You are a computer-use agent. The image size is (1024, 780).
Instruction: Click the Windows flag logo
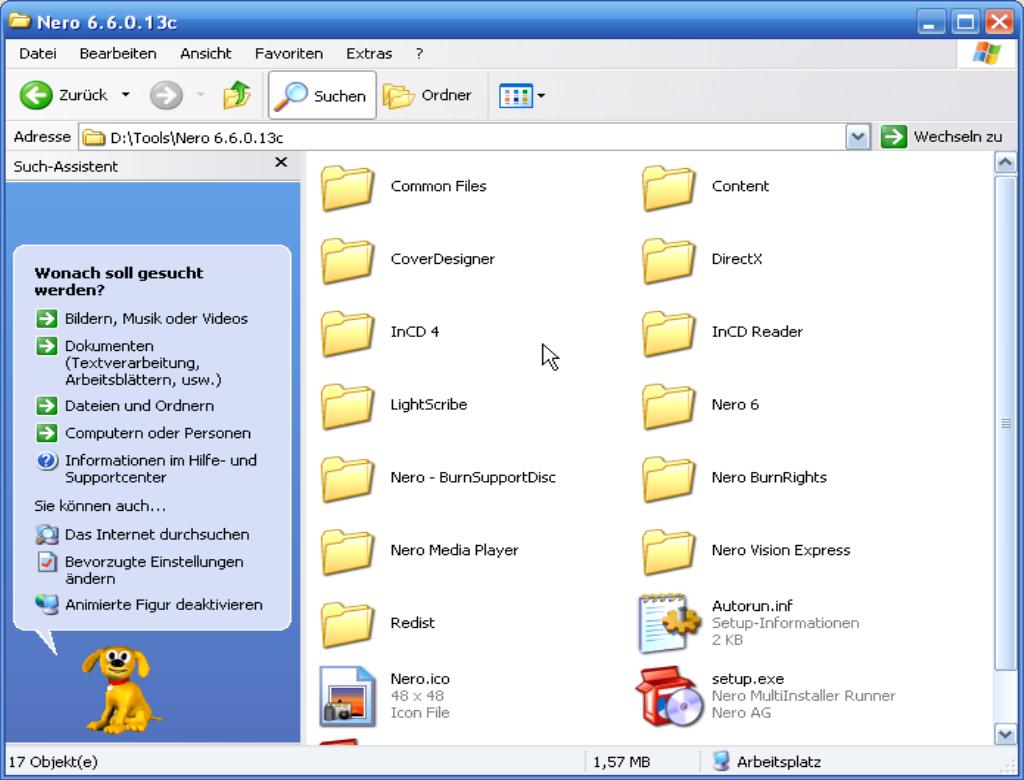tap(987, 54)
